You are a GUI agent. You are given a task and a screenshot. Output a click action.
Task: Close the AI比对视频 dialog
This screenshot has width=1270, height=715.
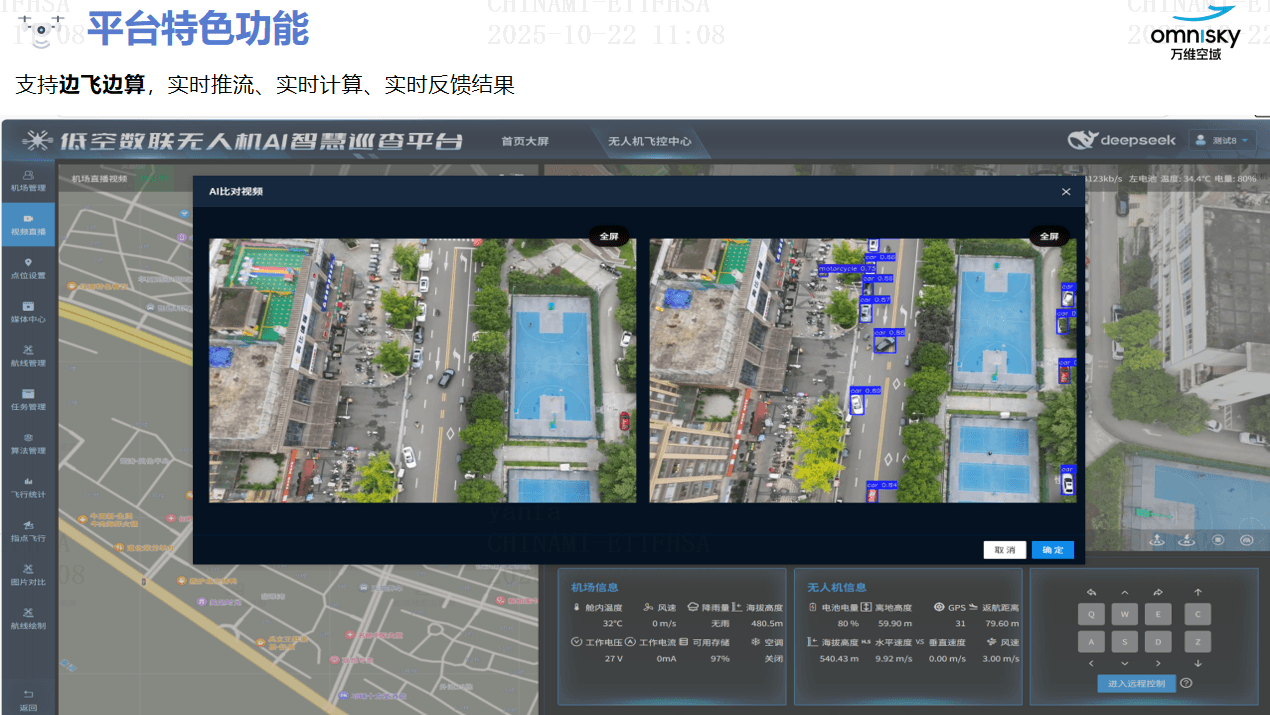tap(1066, 191)
